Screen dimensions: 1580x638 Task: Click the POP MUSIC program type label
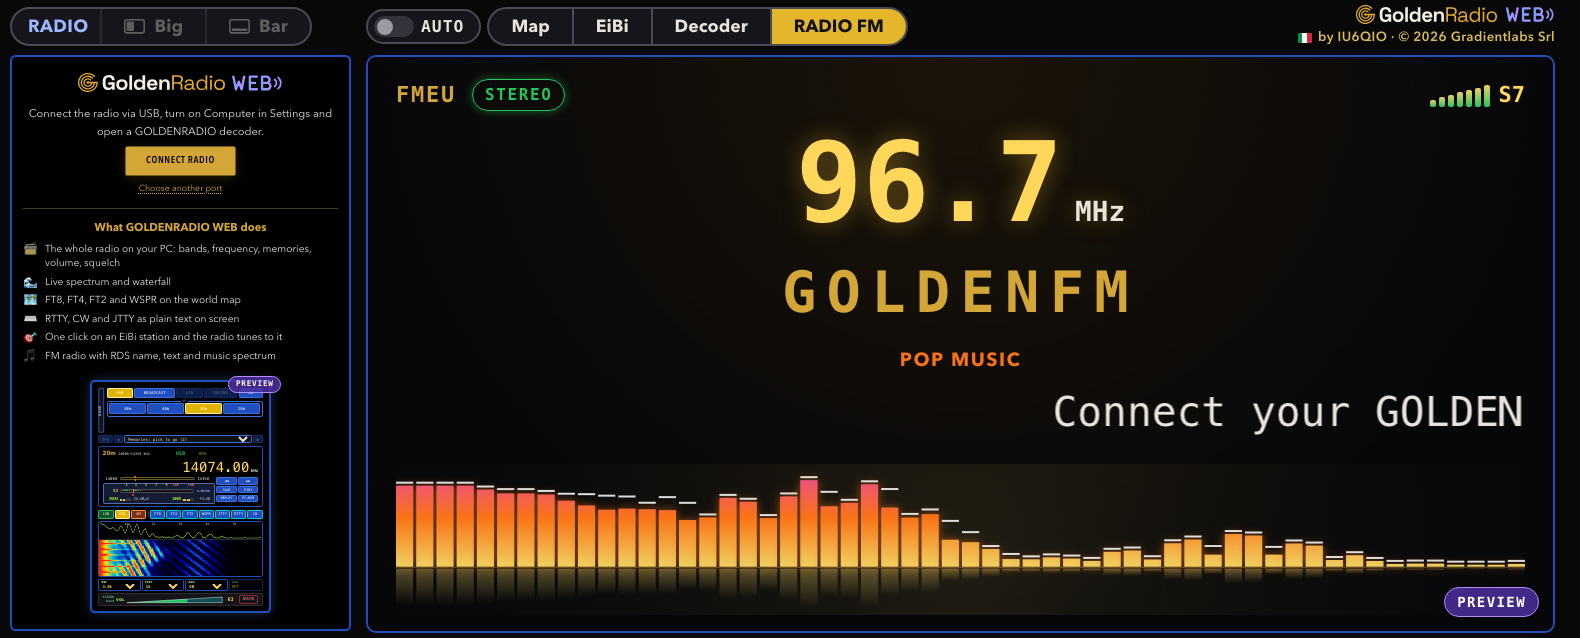[960, 359]
